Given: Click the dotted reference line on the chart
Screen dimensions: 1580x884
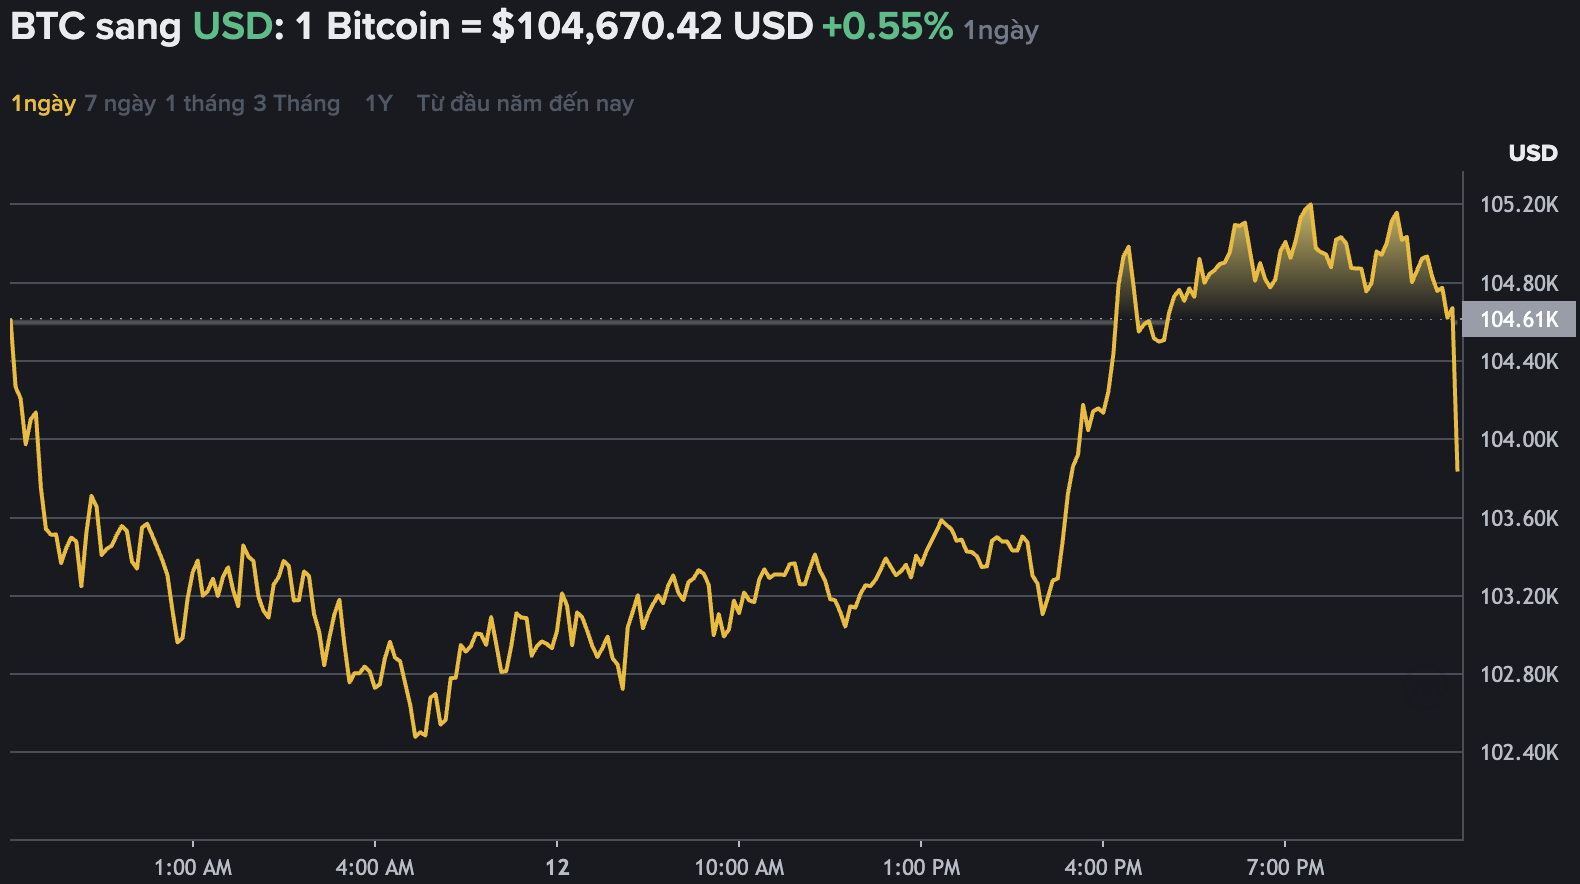Looking at the screenshot, I should [x=700, y=320].
